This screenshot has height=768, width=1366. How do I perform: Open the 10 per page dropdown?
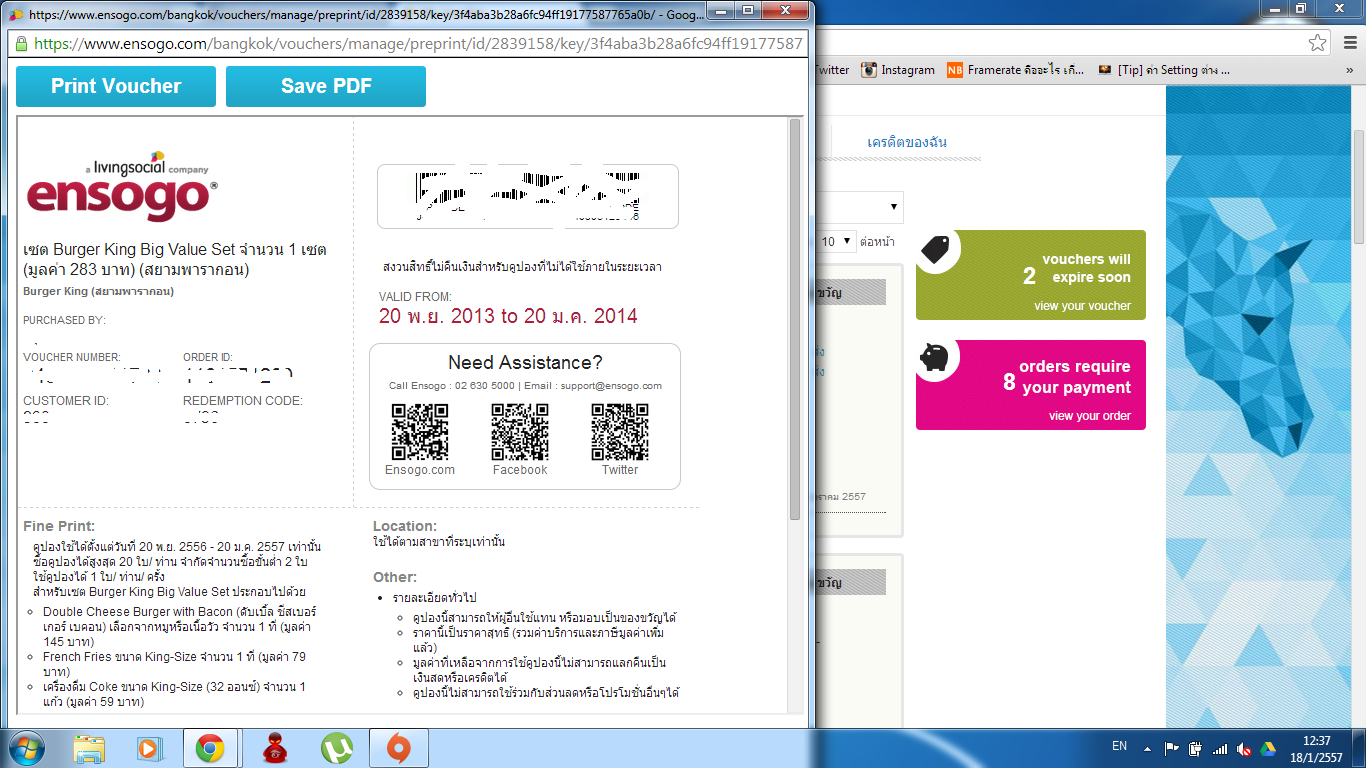pyautogui.click(x=838, y=241)
